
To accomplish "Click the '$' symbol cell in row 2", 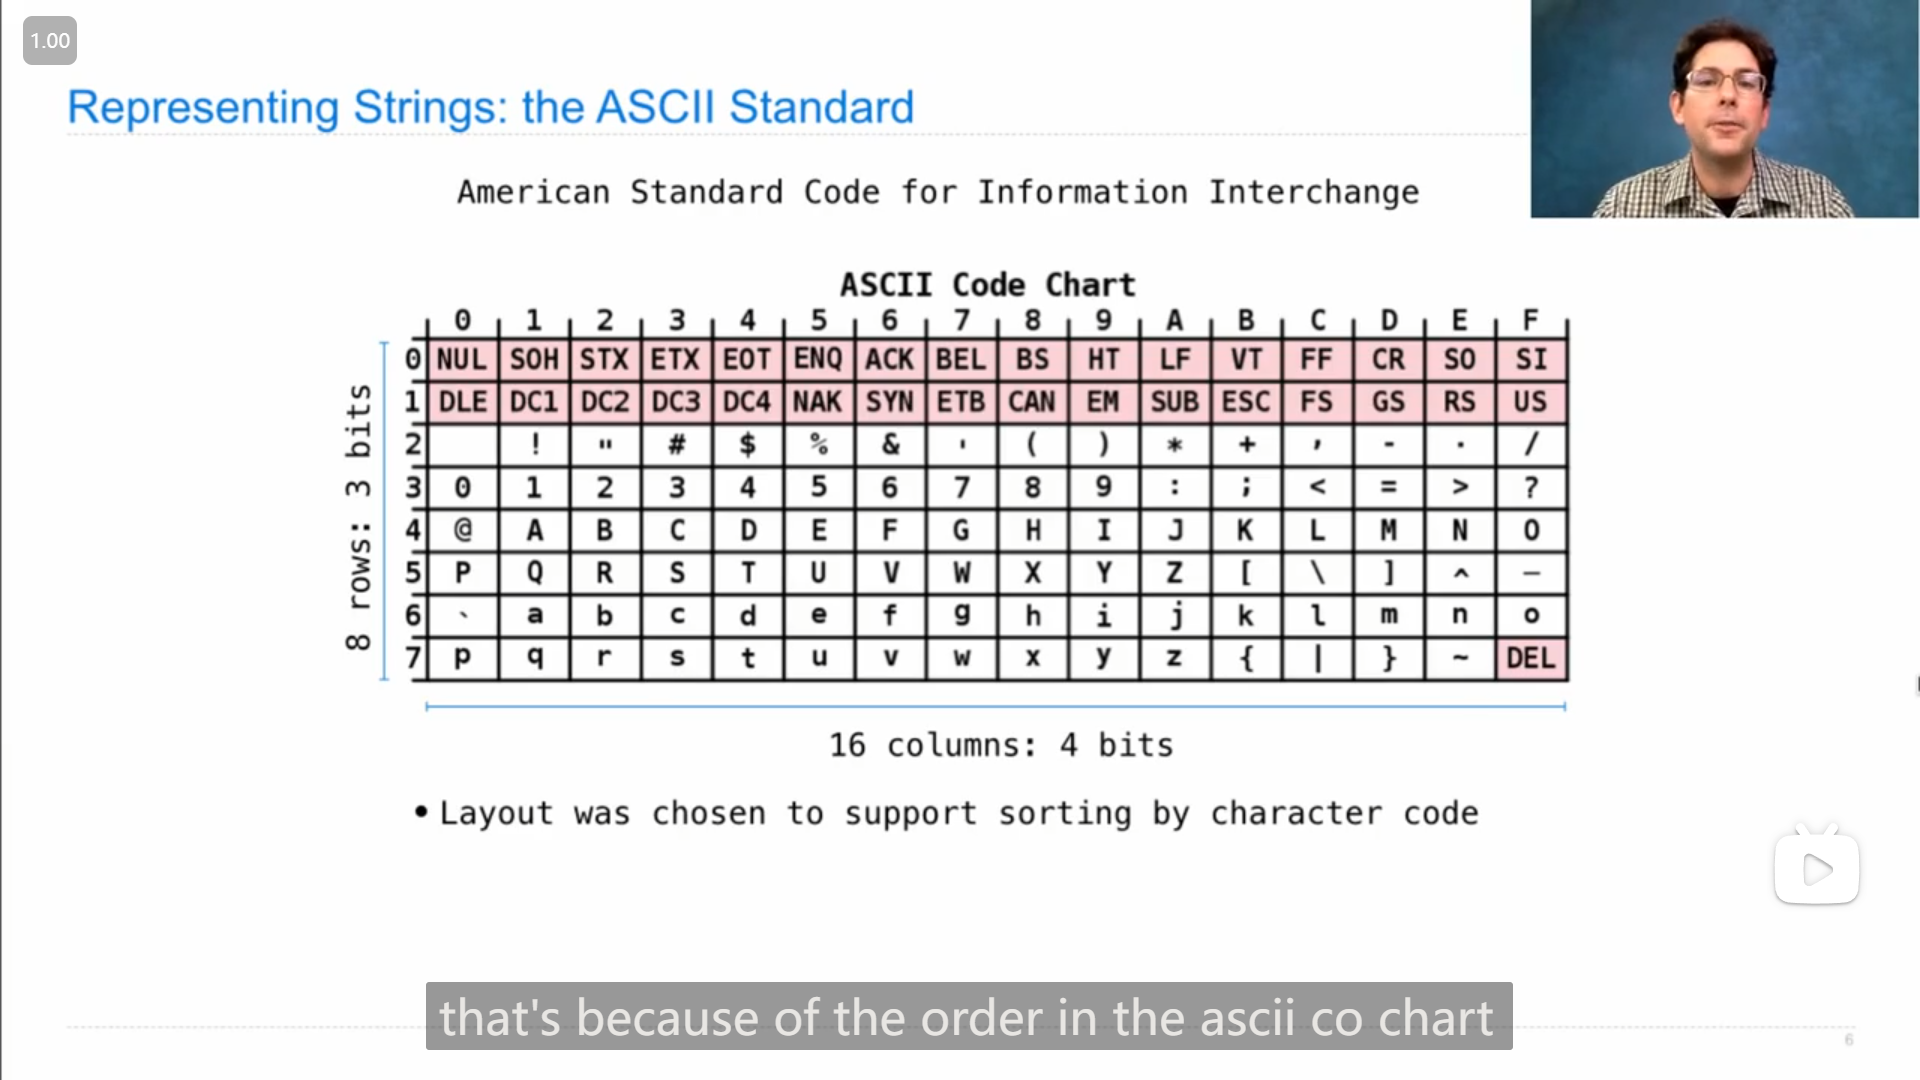I will tap(747, 444).
